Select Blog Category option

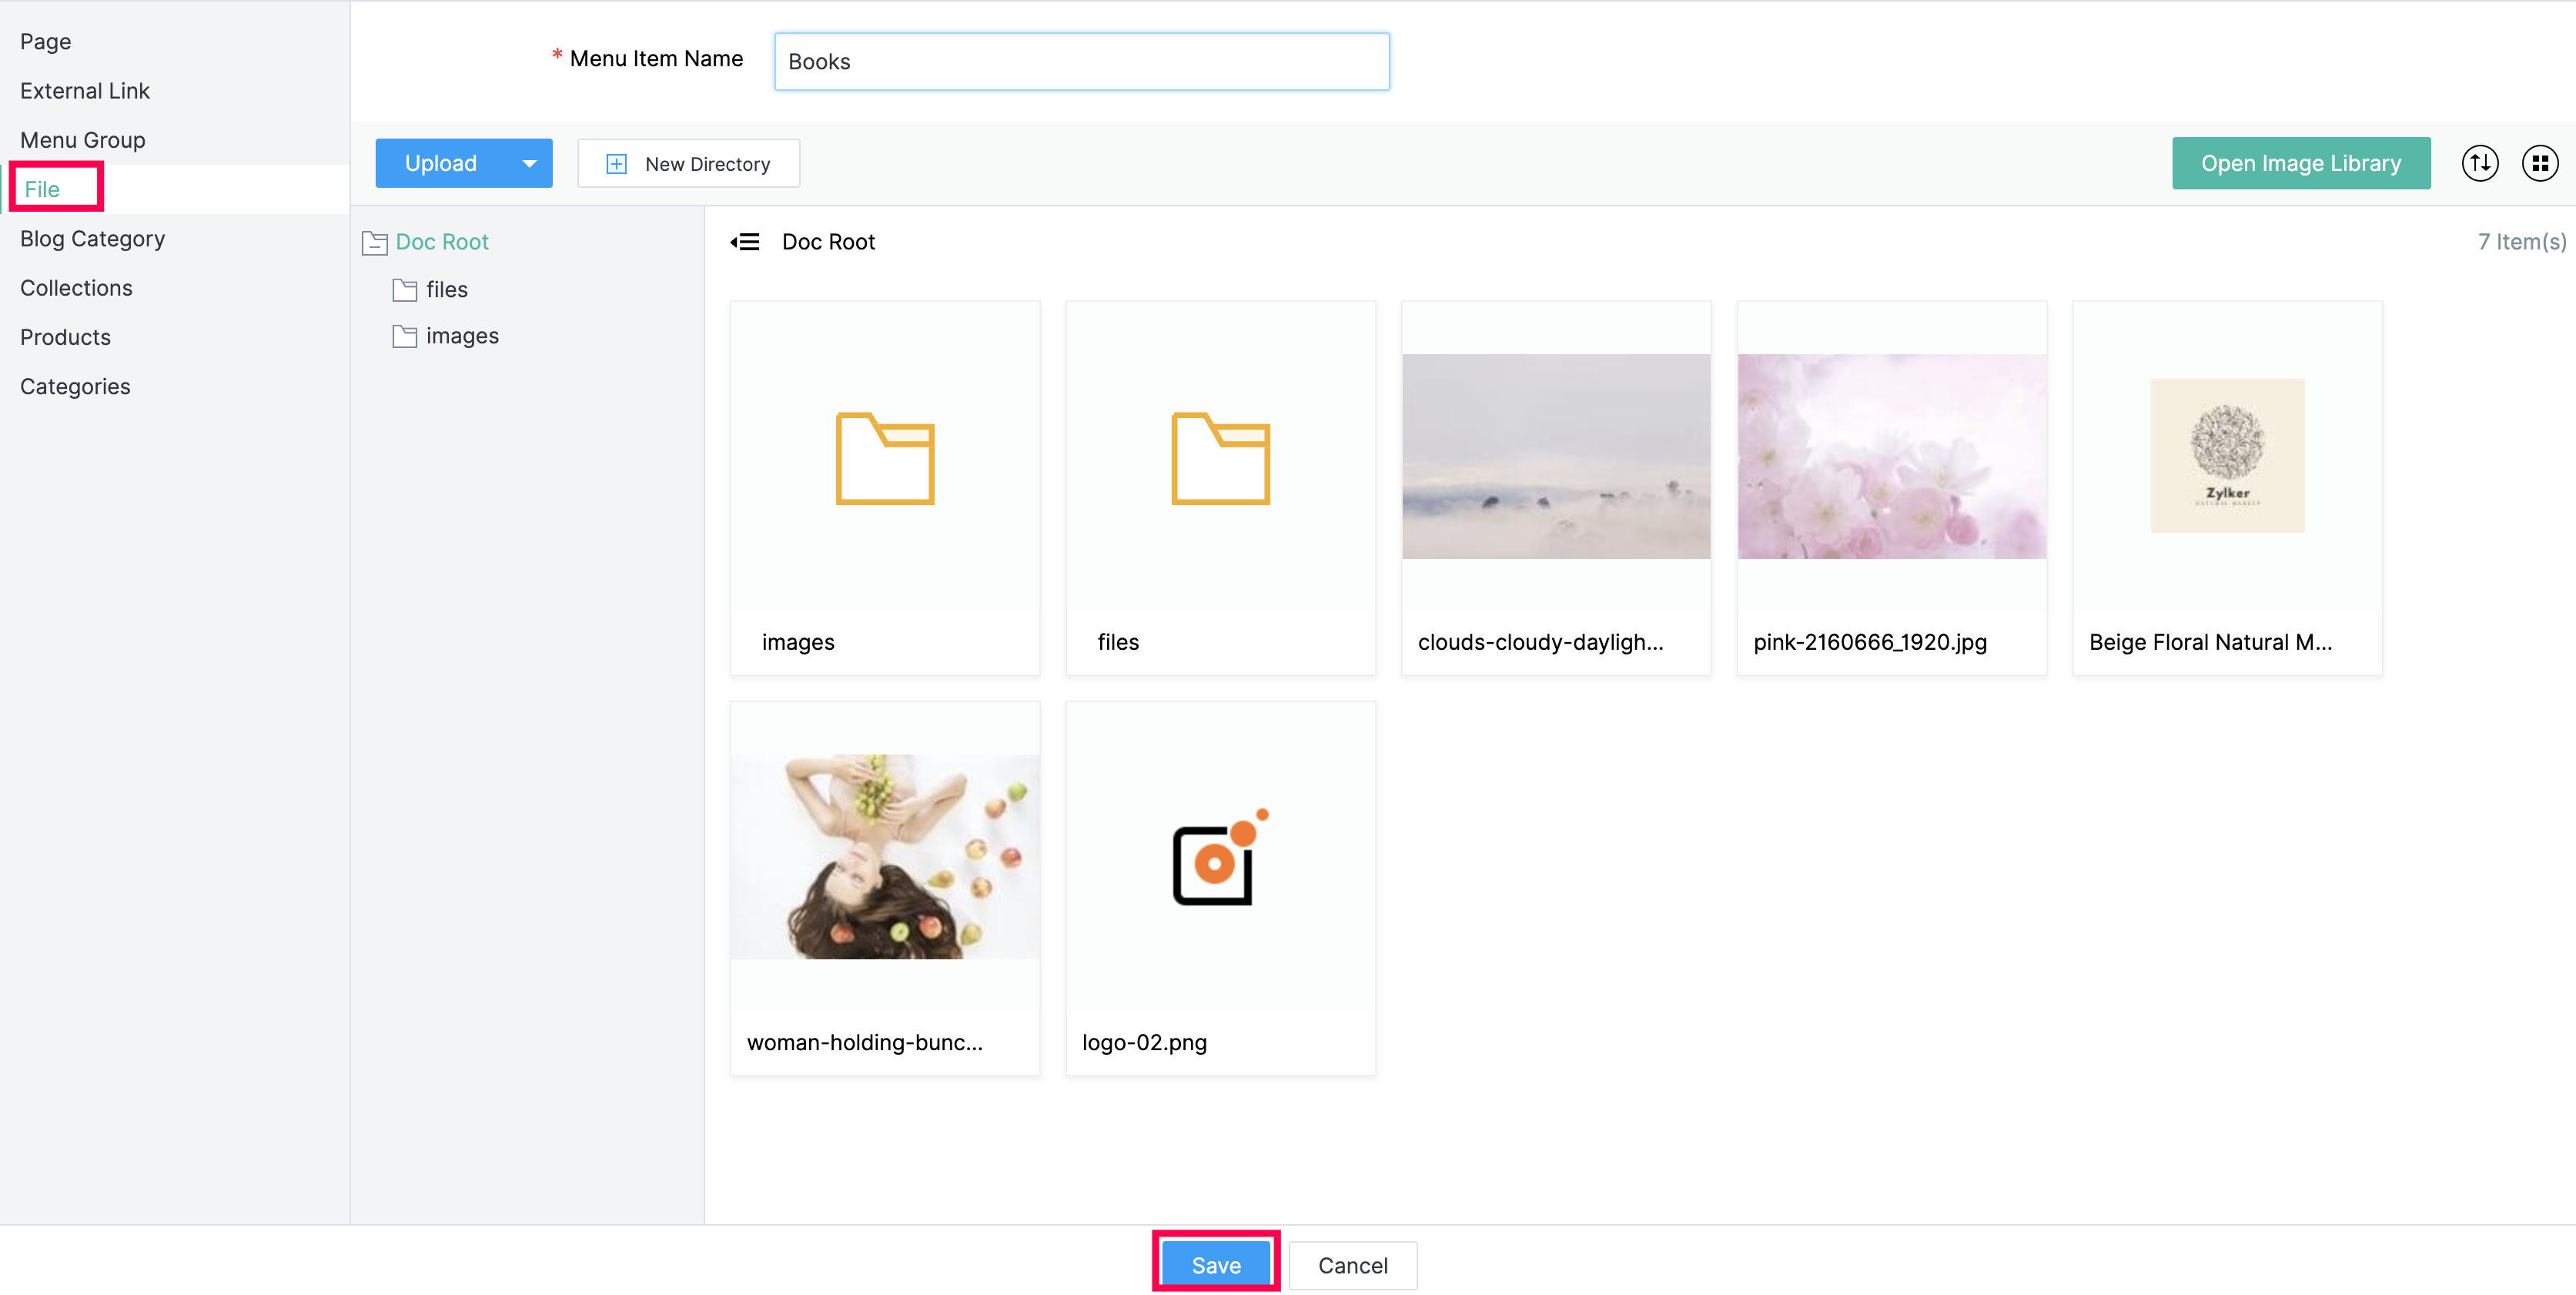pyautogui.click(x=92, y=238)
